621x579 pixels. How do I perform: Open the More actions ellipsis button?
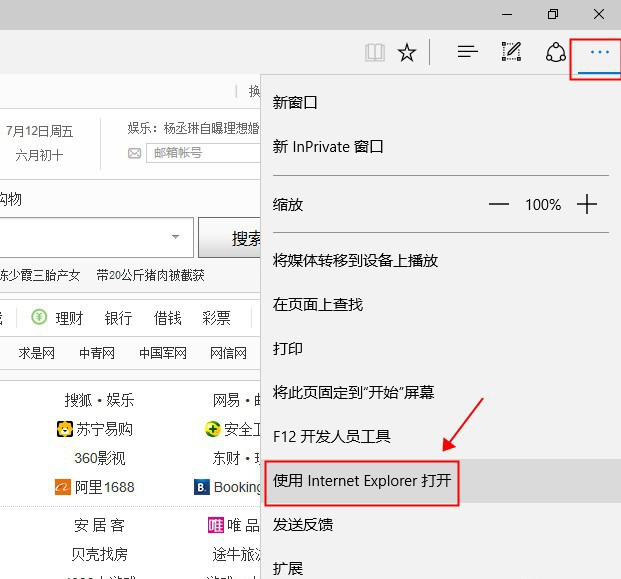pos(599,52)
